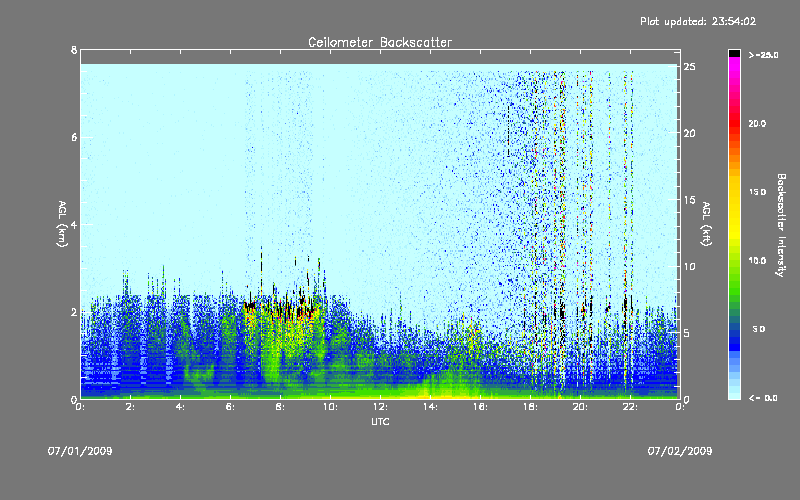Click the '20' tick on kft axis

tap(690, 133)
